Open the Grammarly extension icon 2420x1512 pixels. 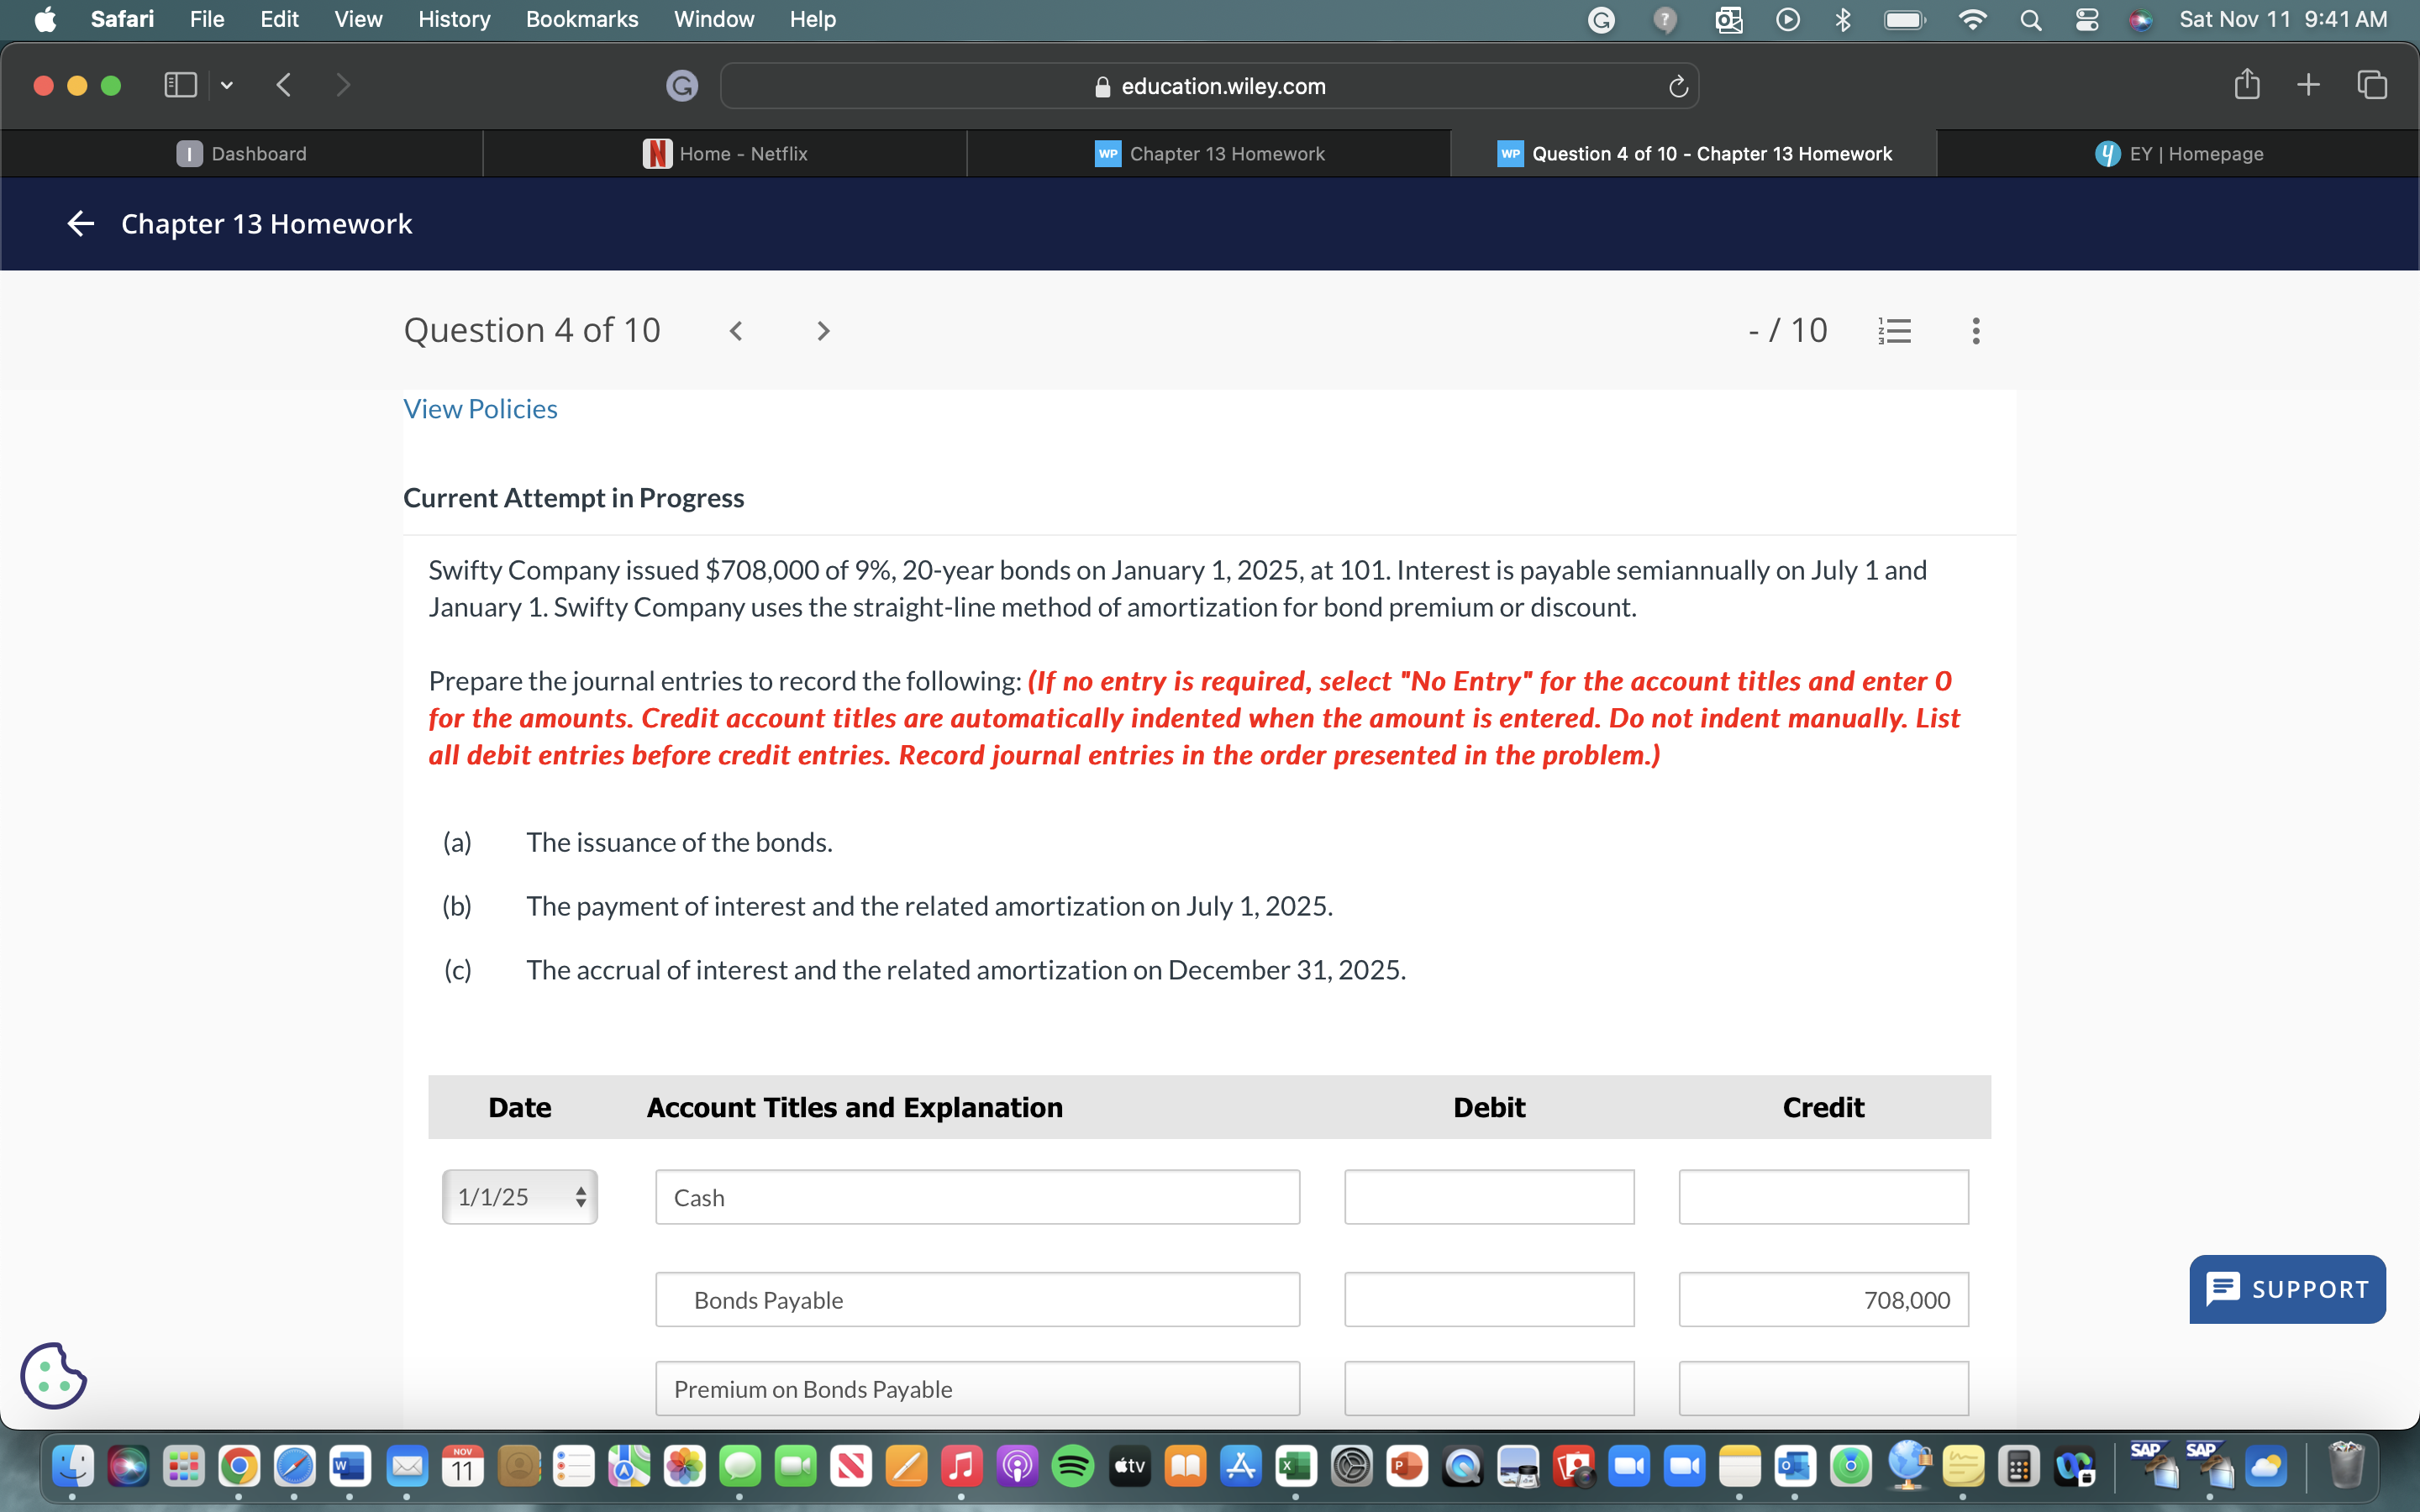coord(682,86)
